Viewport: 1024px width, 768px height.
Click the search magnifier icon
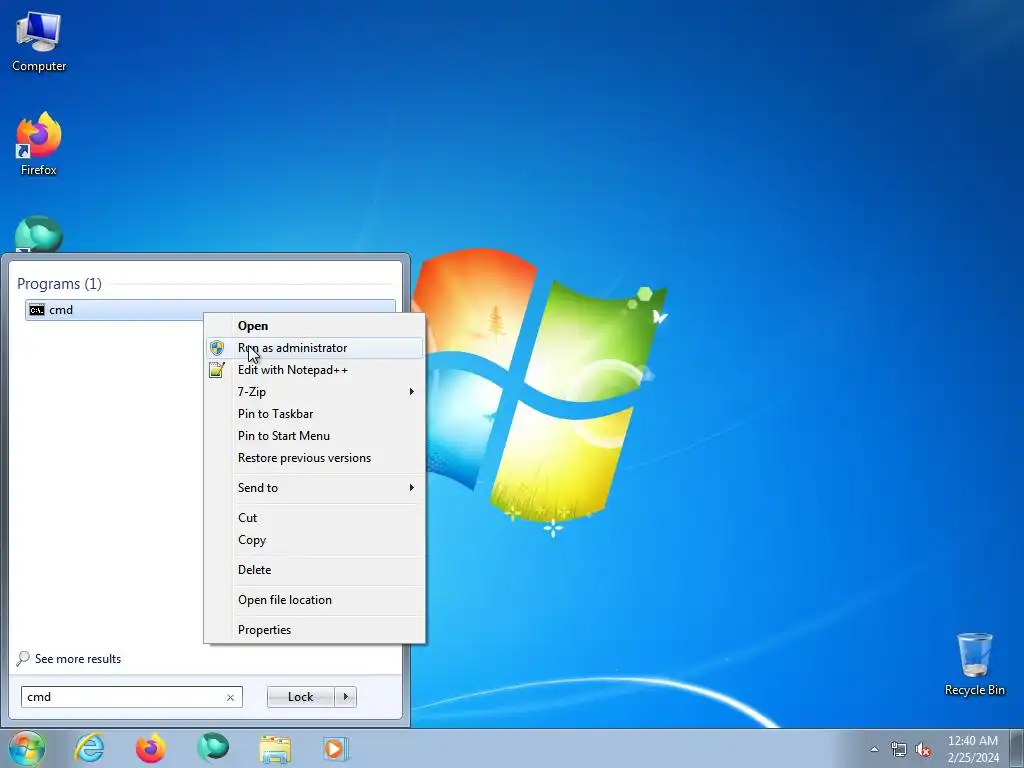(x=23, y=658)
